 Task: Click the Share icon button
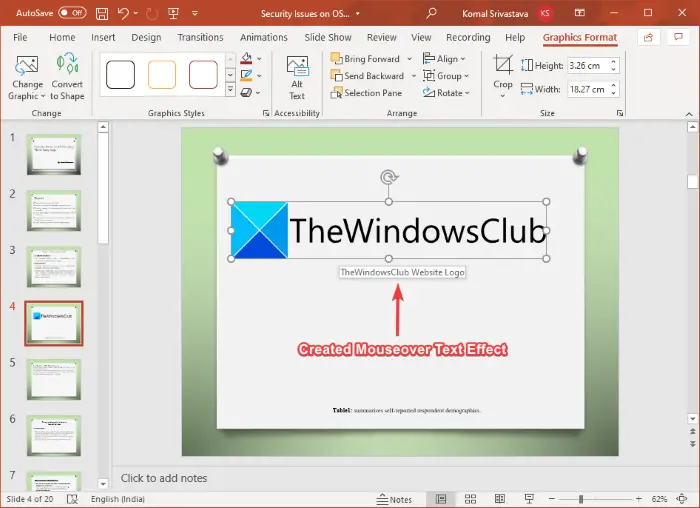click(x=648, y=37)
